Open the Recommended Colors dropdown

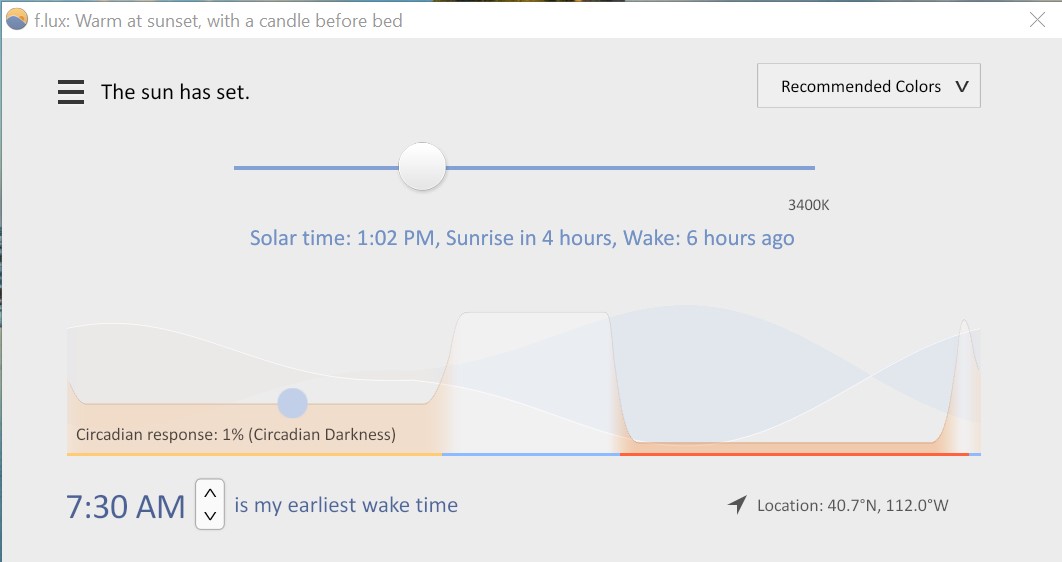tap(868, 86)
